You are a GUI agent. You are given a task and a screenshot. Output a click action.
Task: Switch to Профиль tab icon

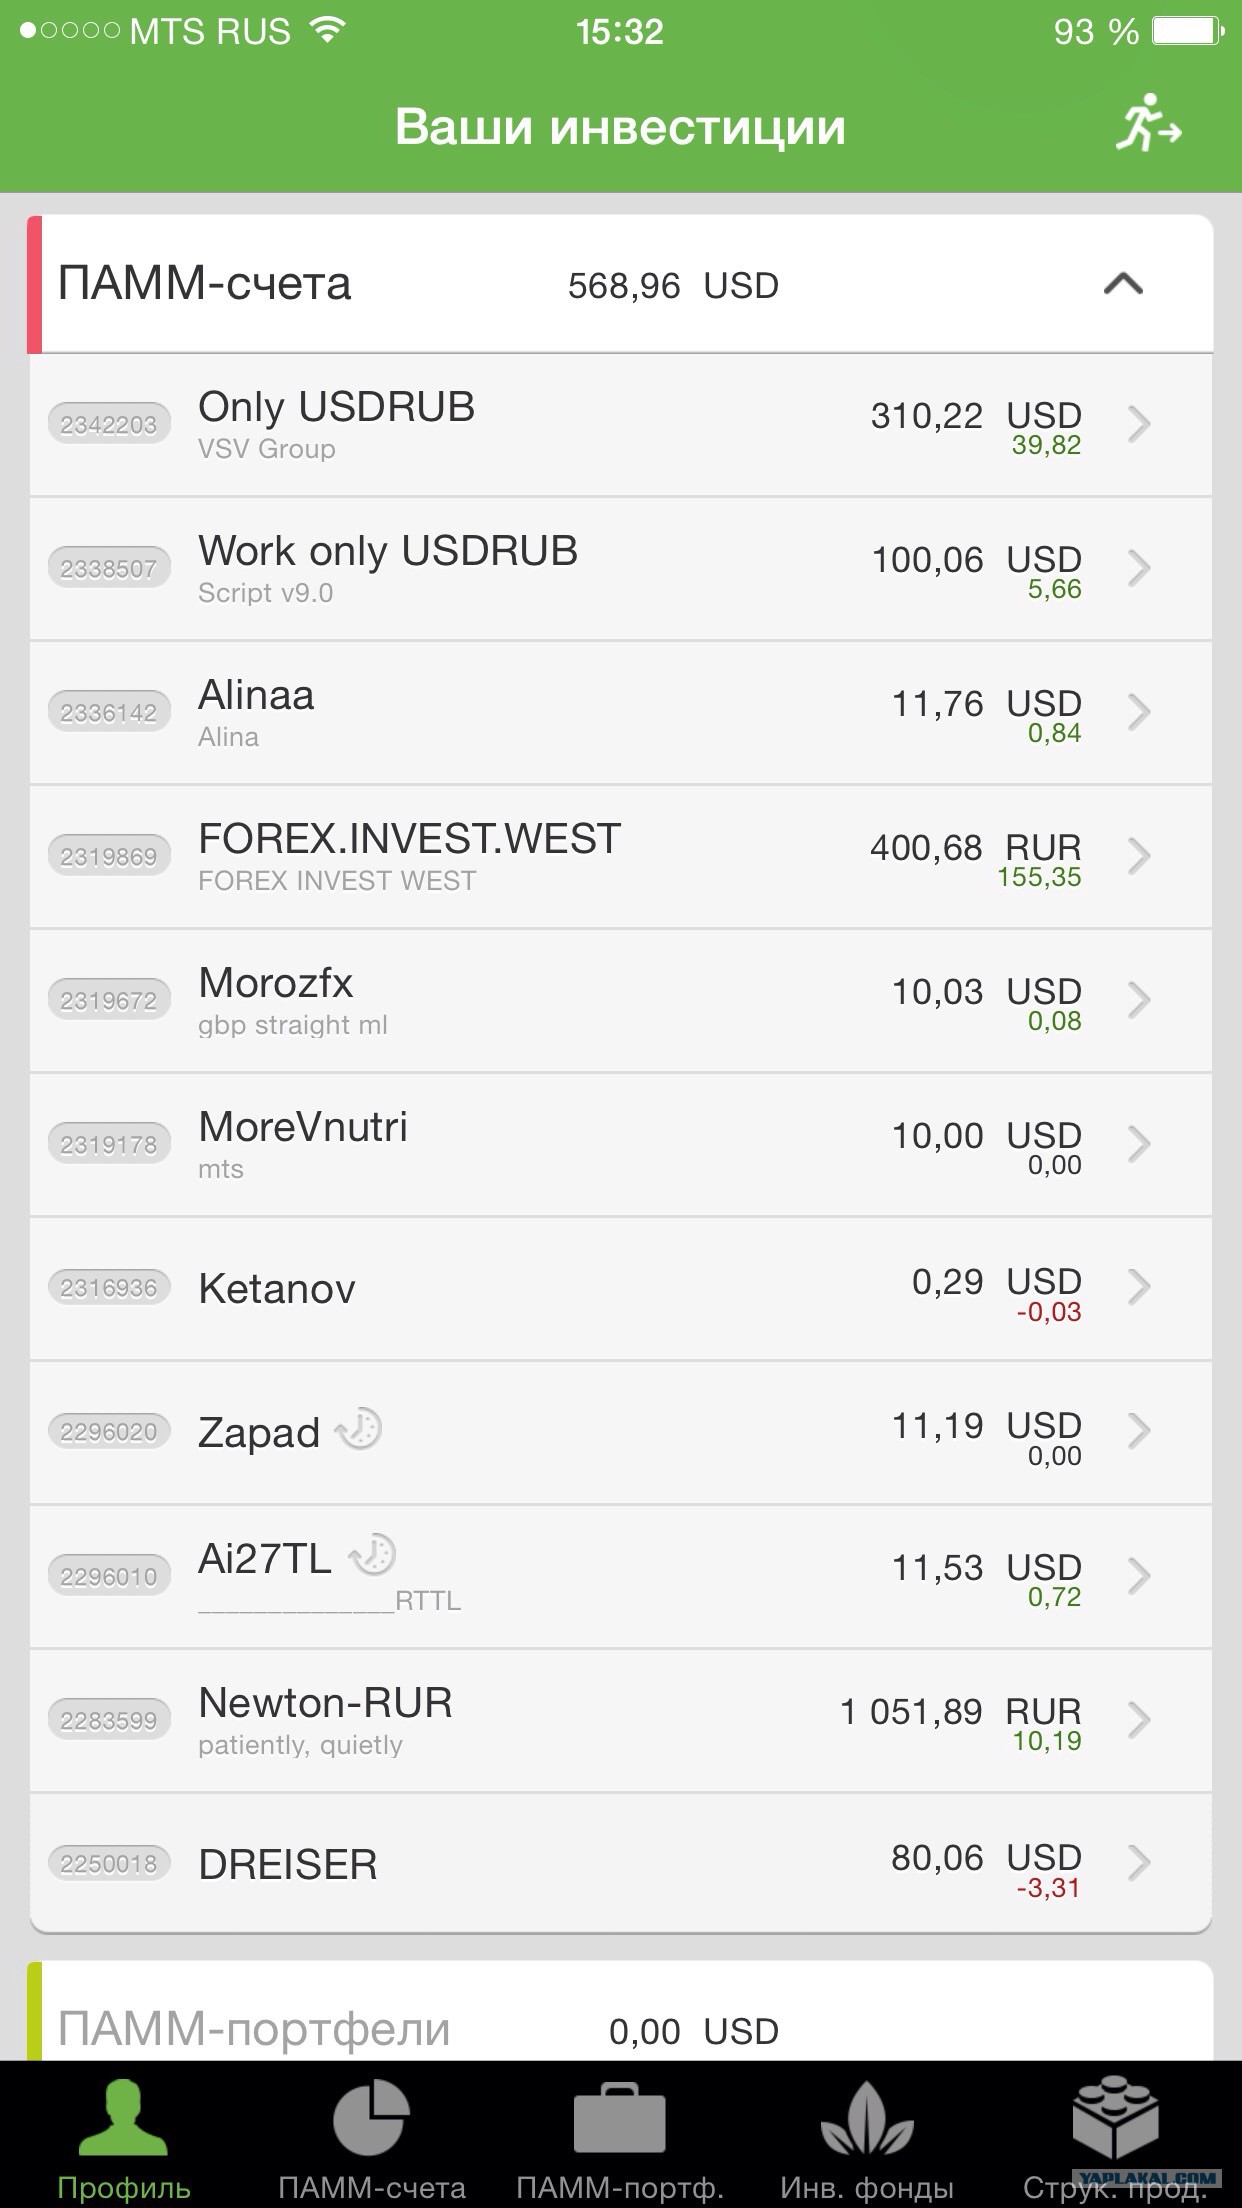(123, 2117)
